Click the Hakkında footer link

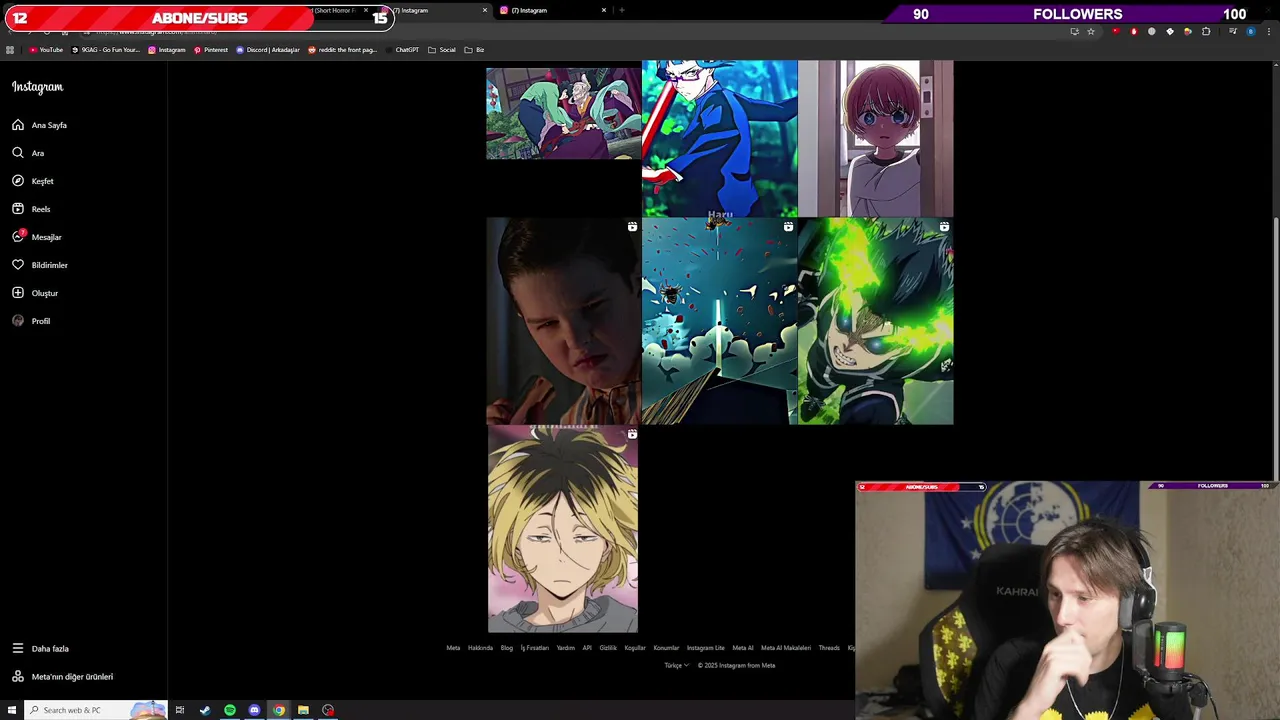(x=480, y=648)
